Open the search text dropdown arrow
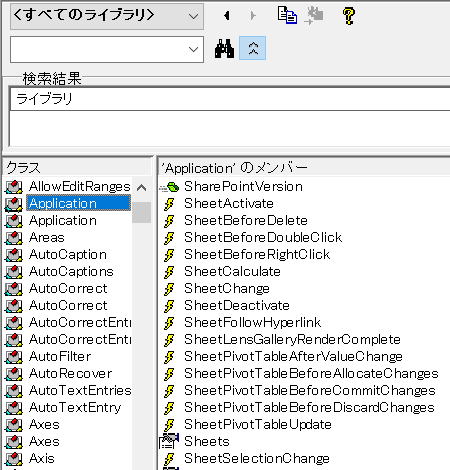The width and height of the screenshot is (450, 470). pyautogui.click(x=193, y=50)
